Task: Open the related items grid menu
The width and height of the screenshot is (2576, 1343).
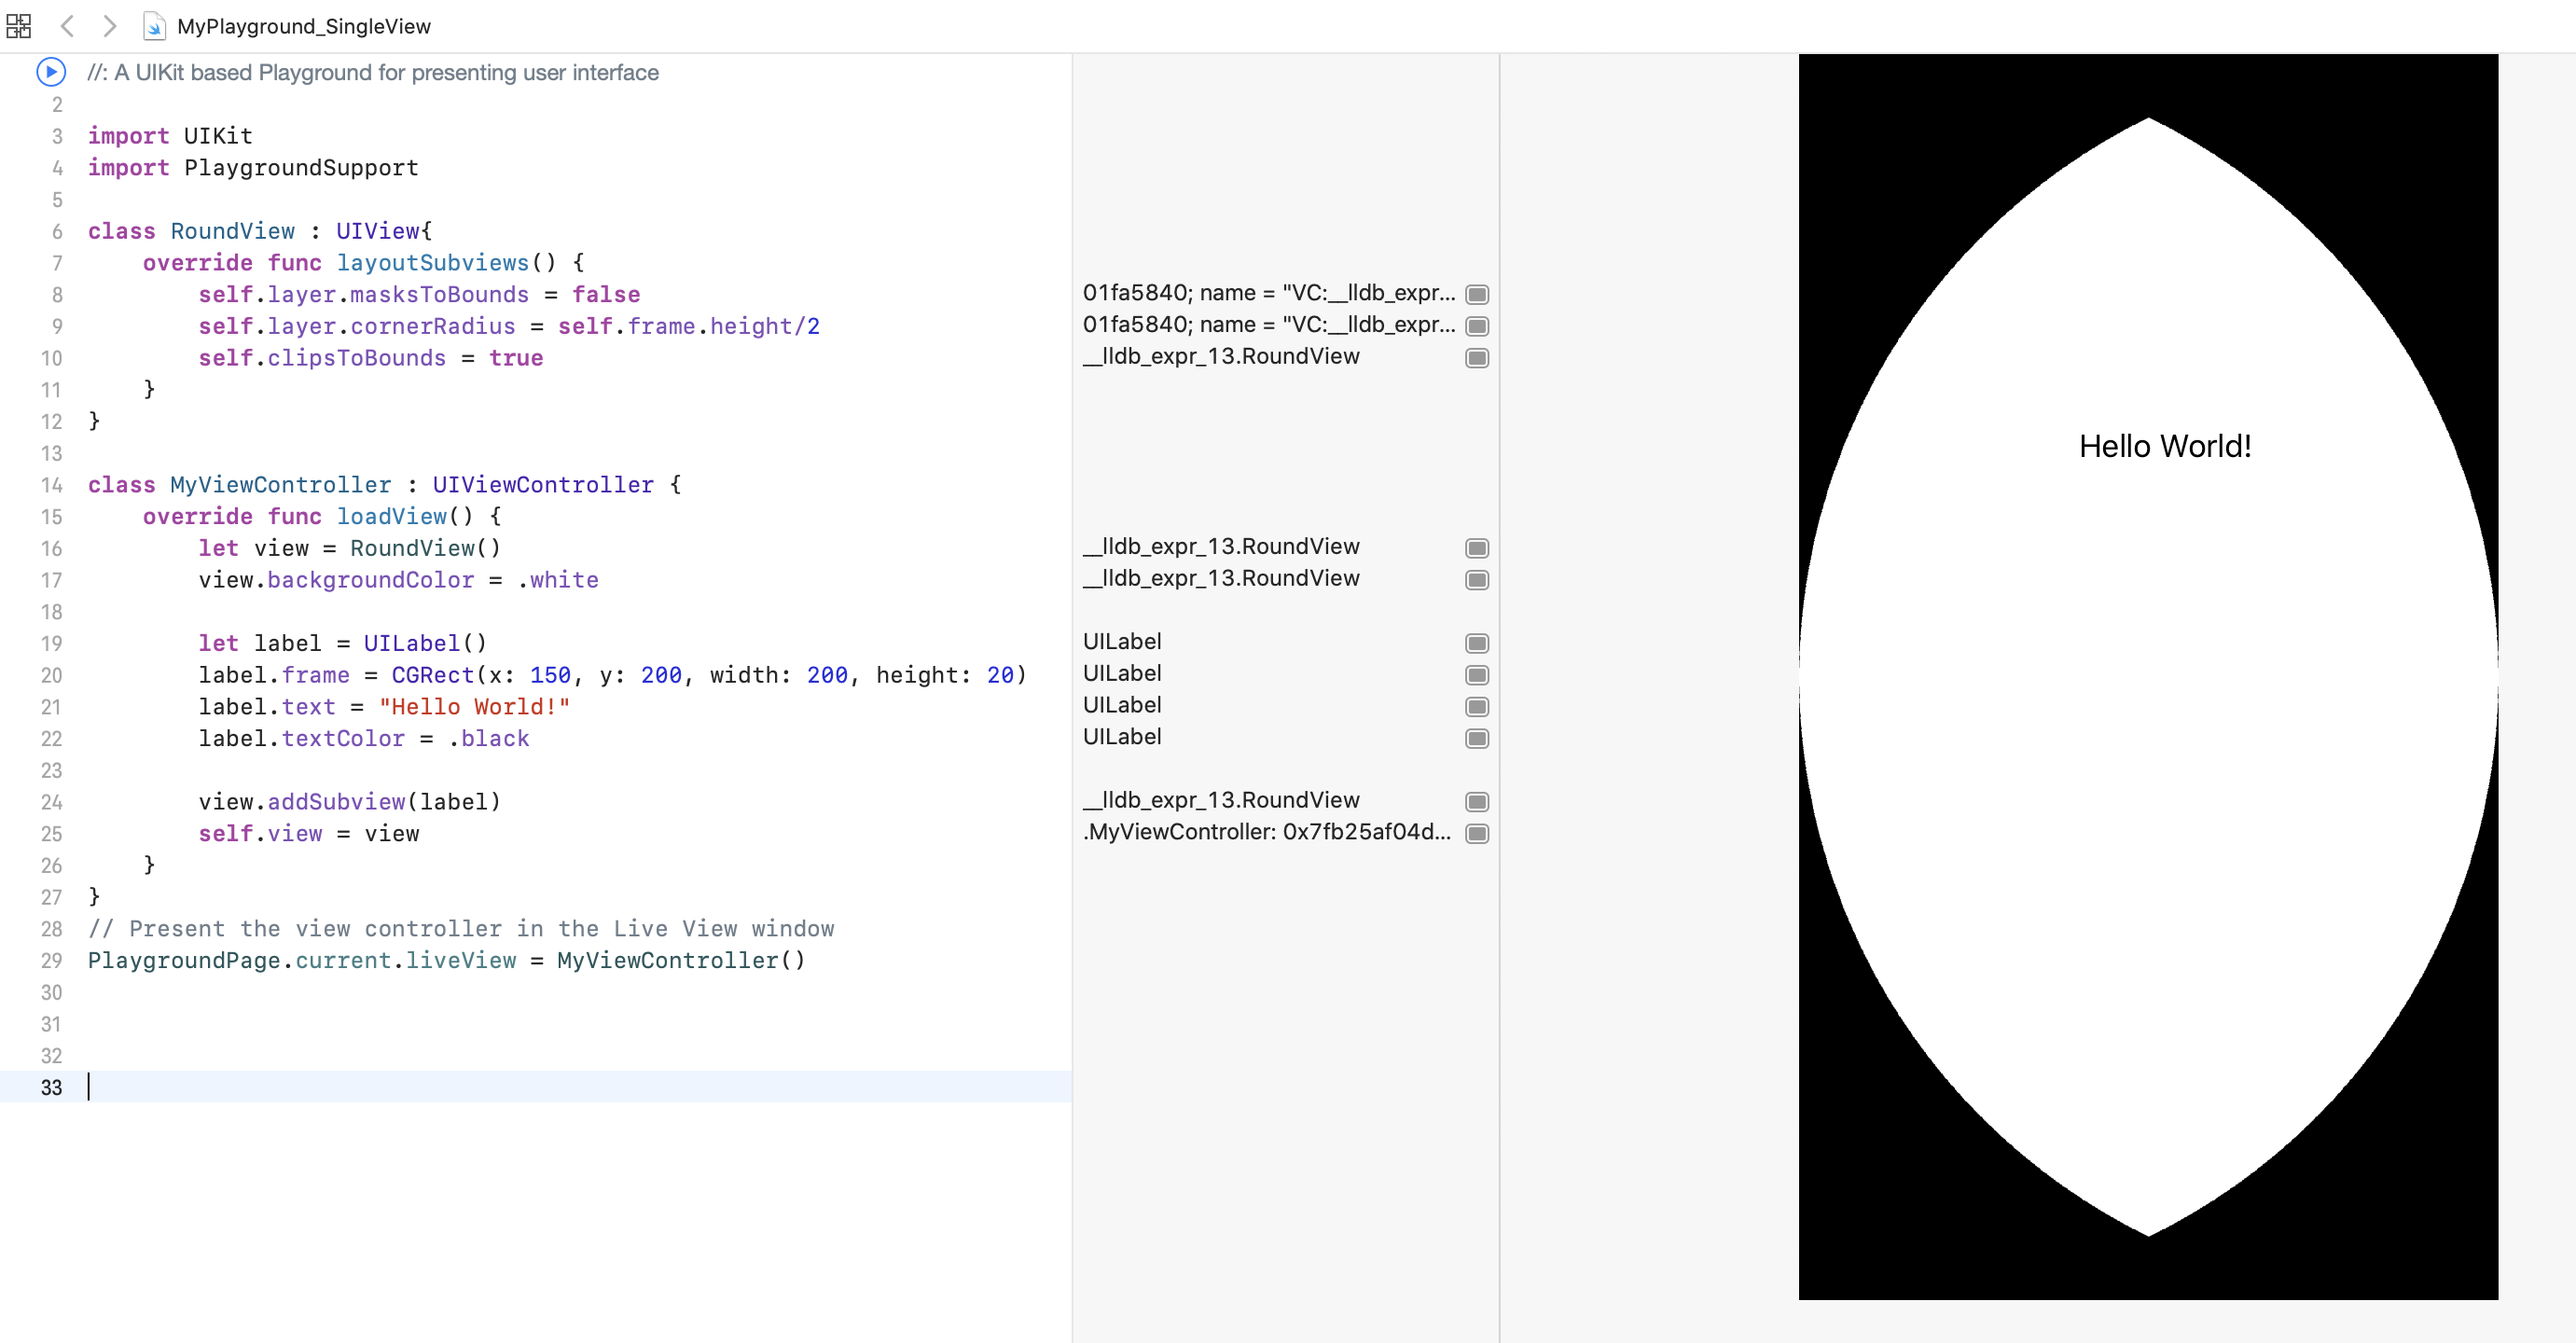Action: tap(19, 26)
